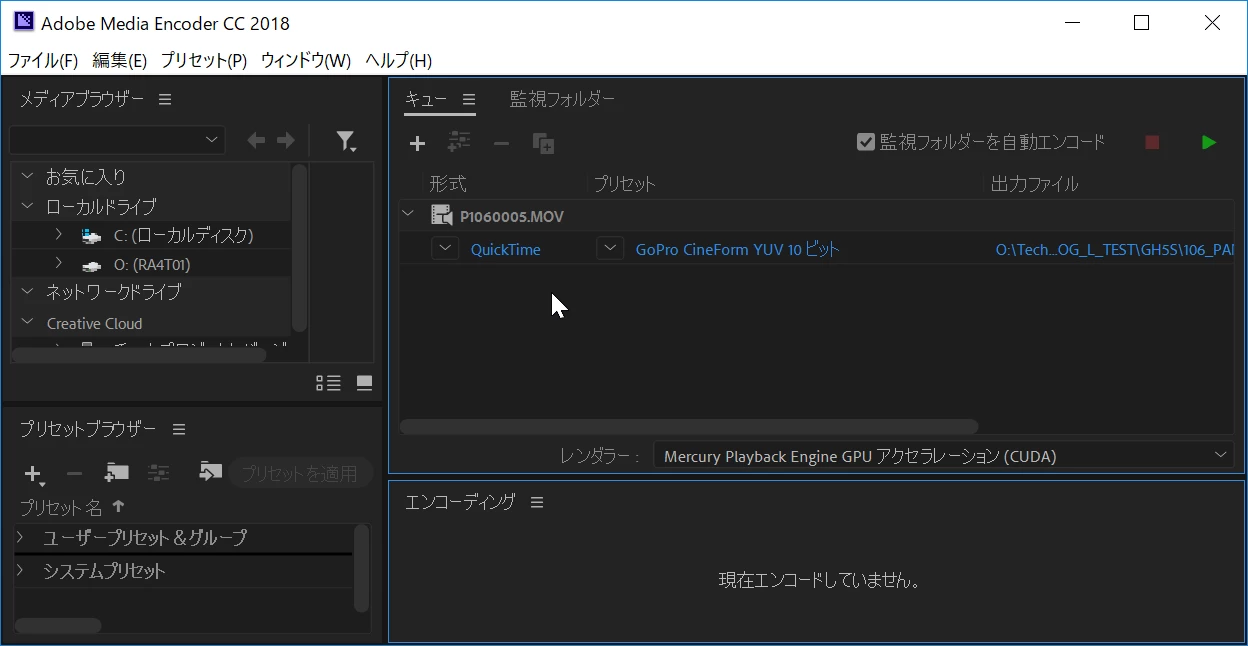1248x646 pixels.
Task: Click the import preset icon
Action: pyautogui.click(x=210, y=471)
